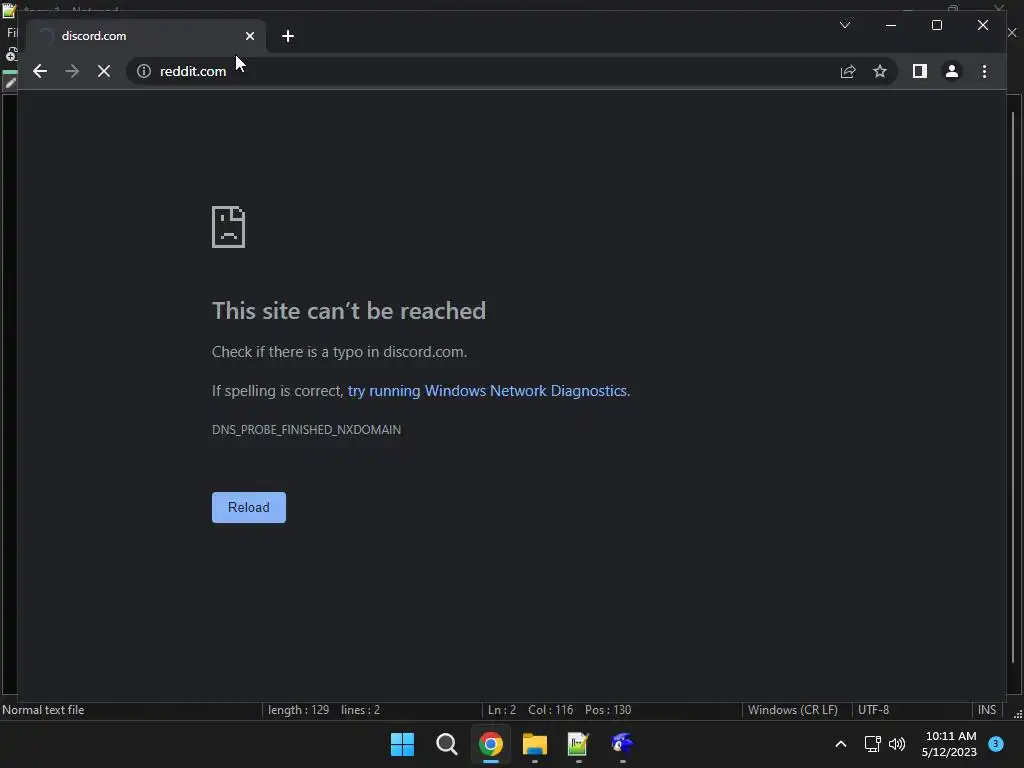Screen dimensions: 1024x768
Task: Open the Windows Network Diagnostics link
Action: point(487,391)
